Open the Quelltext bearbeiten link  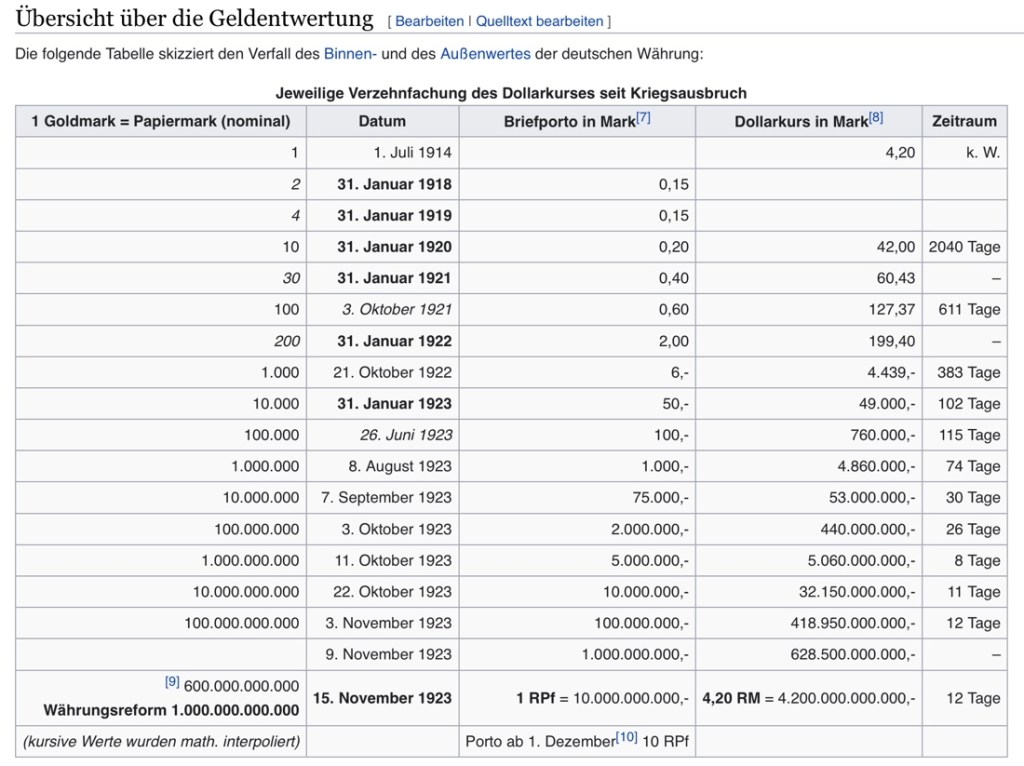[x=540, y=21]
